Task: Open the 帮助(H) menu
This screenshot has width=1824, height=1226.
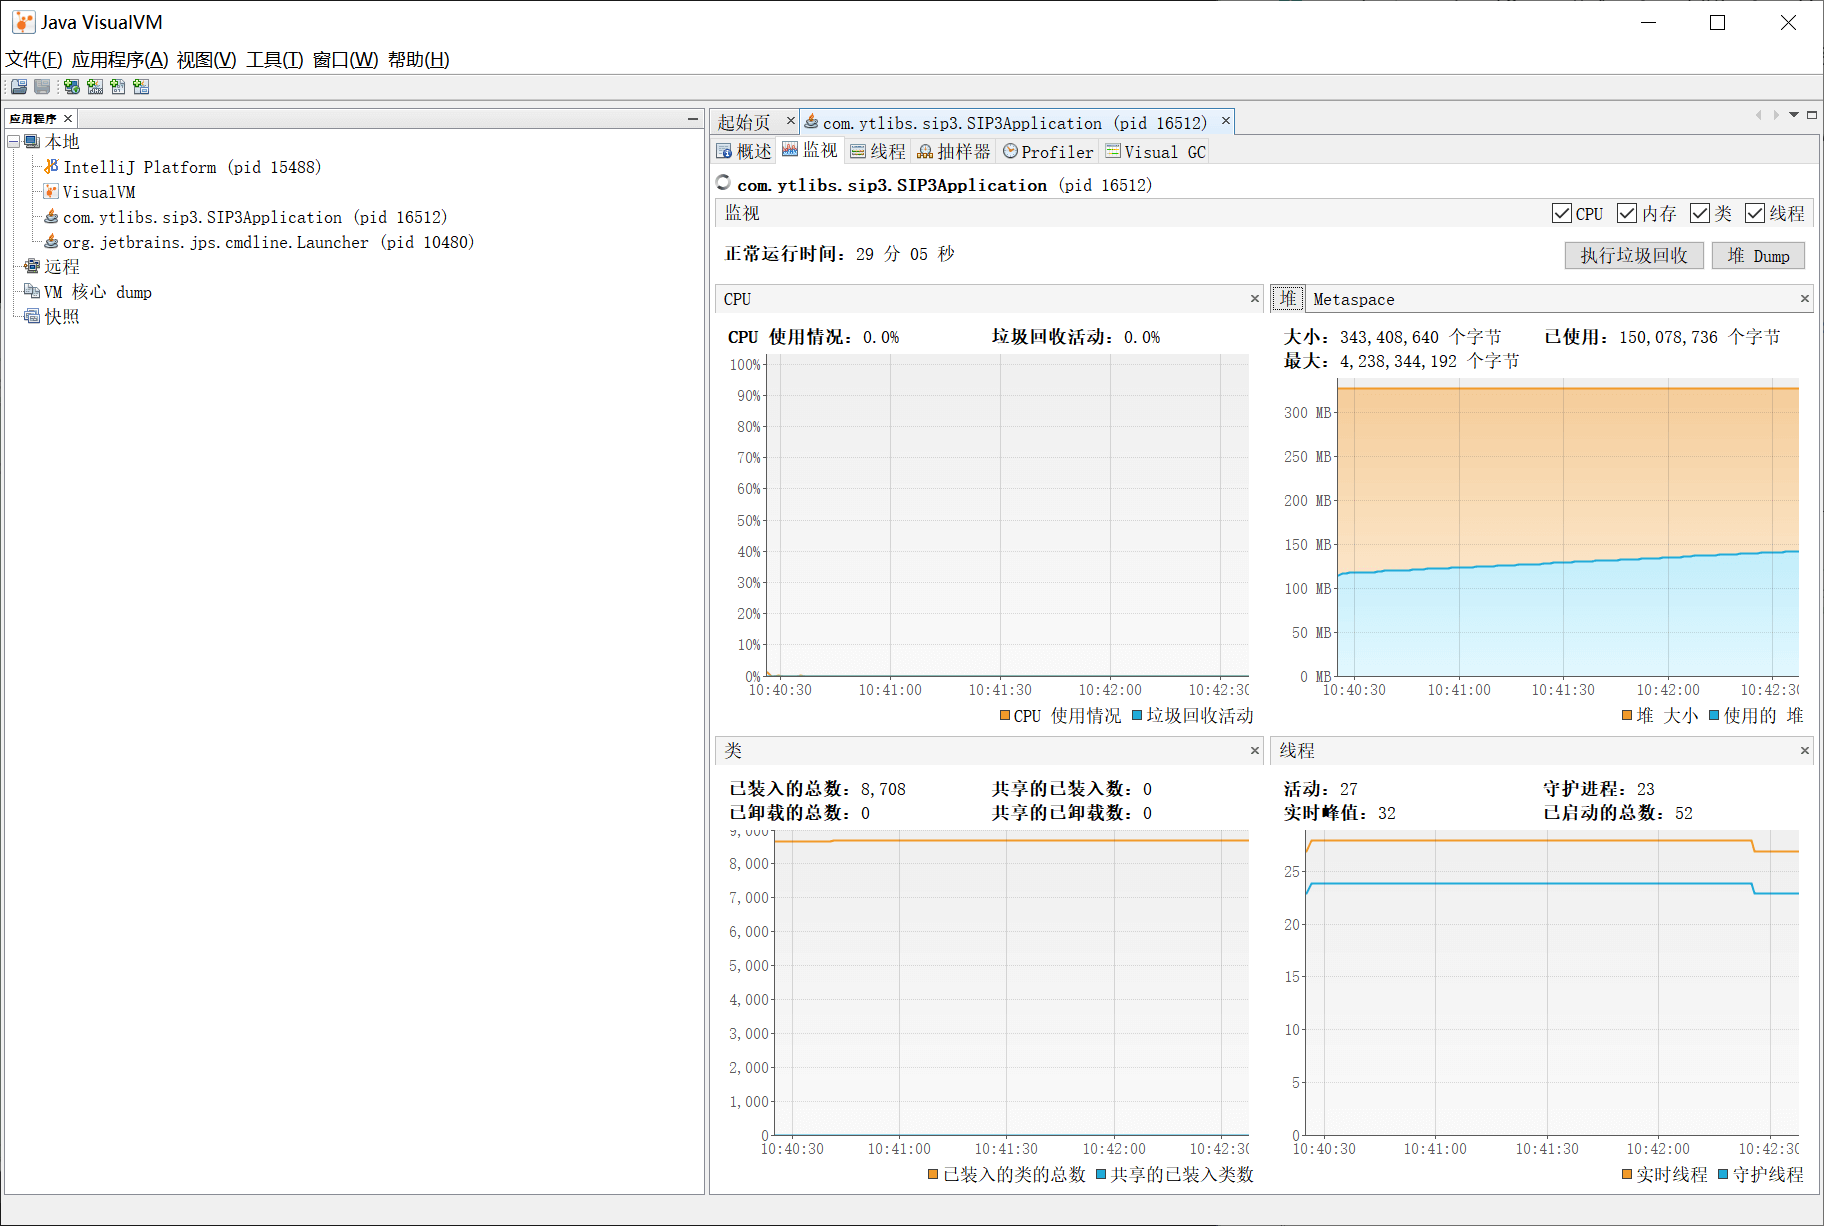Action: [x=419, y=60]
